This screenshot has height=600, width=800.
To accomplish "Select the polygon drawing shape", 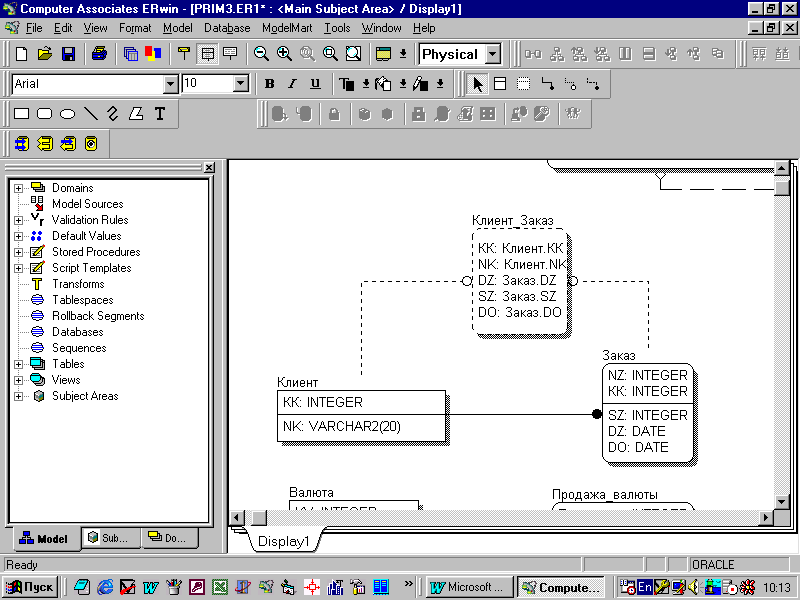I will (x=136, y=114).
